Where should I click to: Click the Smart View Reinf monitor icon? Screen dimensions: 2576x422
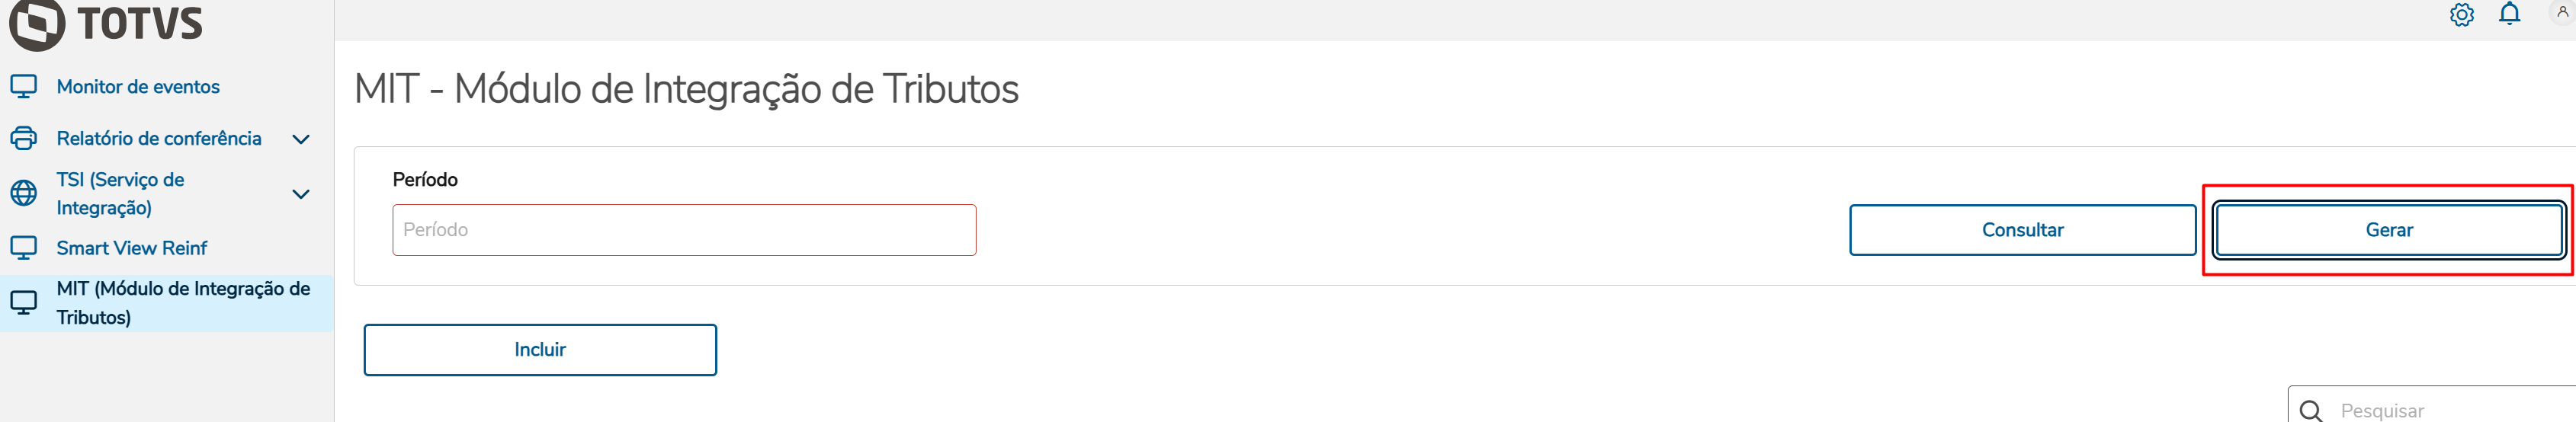[24, 248]
